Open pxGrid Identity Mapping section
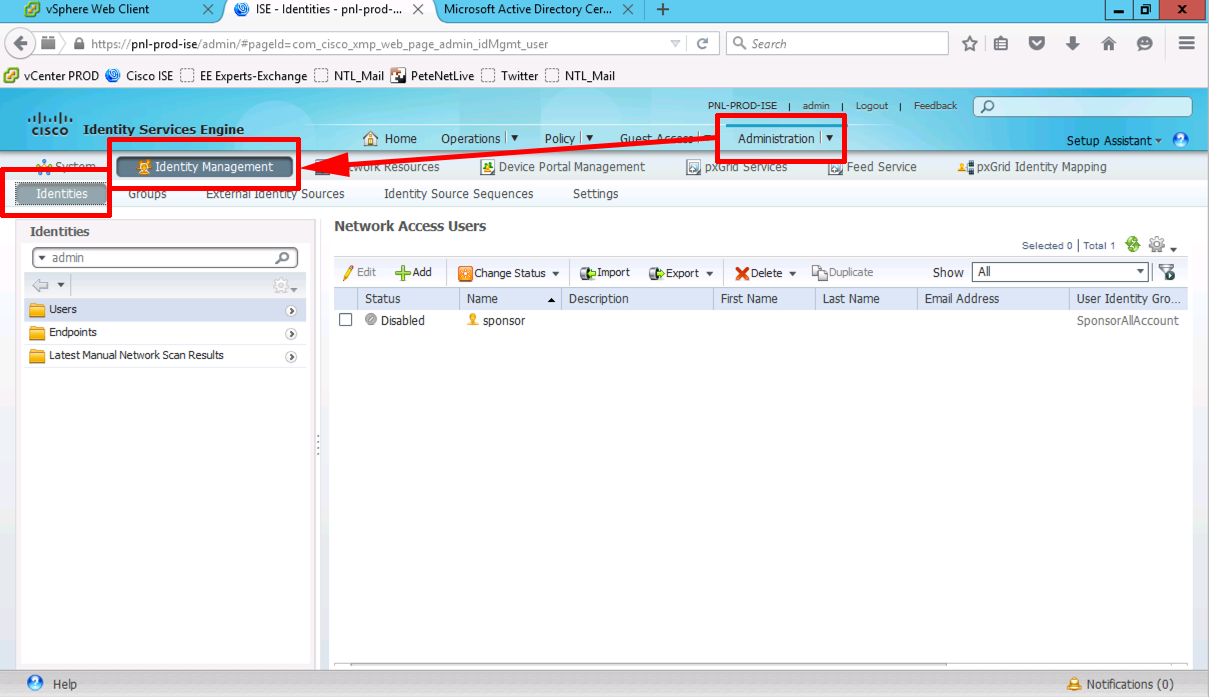This screenshot has height=697, width=1209. (x=1032, y=167)
